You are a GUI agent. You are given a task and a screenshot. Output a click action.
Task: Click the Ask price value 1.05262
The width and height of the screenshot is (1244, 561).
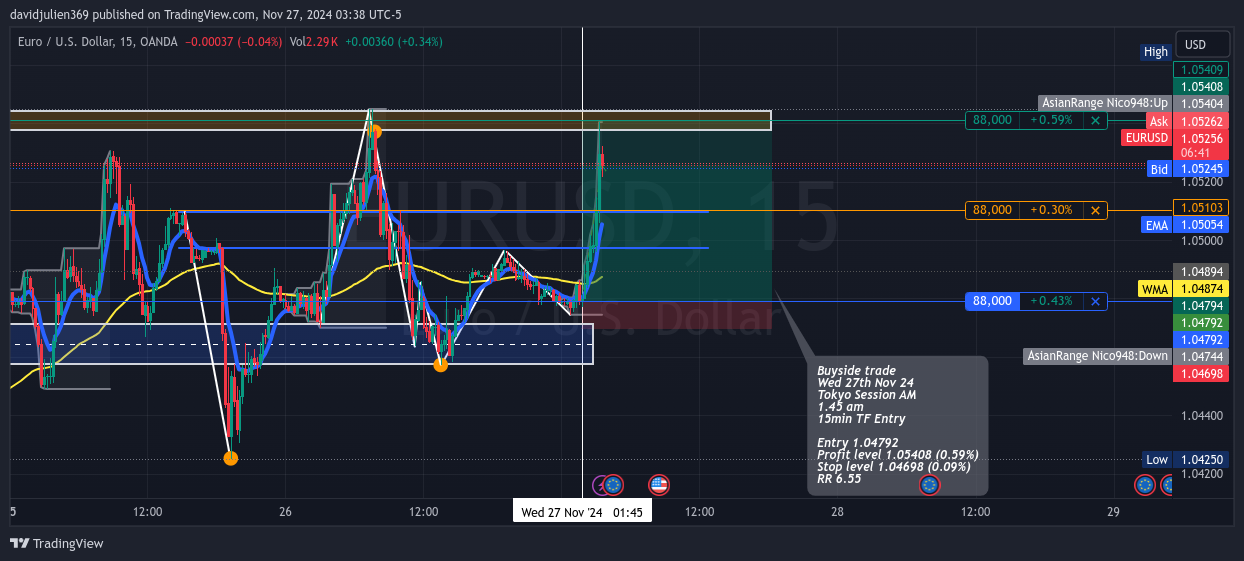point(1200,121)
